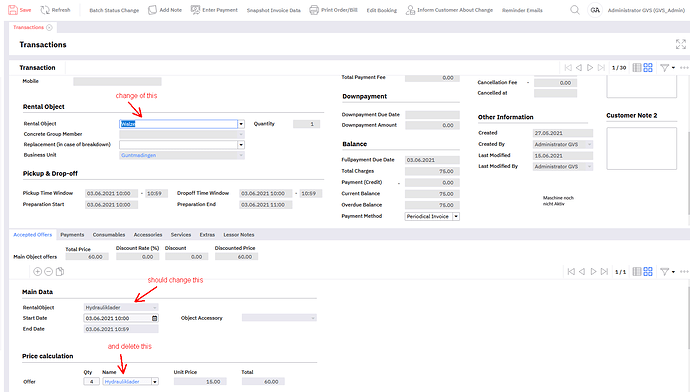Open the Start Date calendar picker
The image size is (690, 392).
point(154,318)
